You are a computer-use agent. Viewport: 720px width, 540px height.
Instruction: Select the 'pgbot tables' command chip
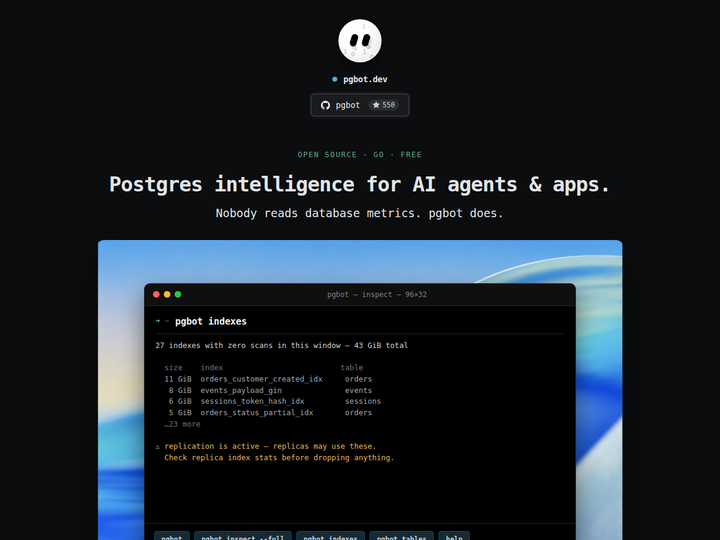click(401, 536)
